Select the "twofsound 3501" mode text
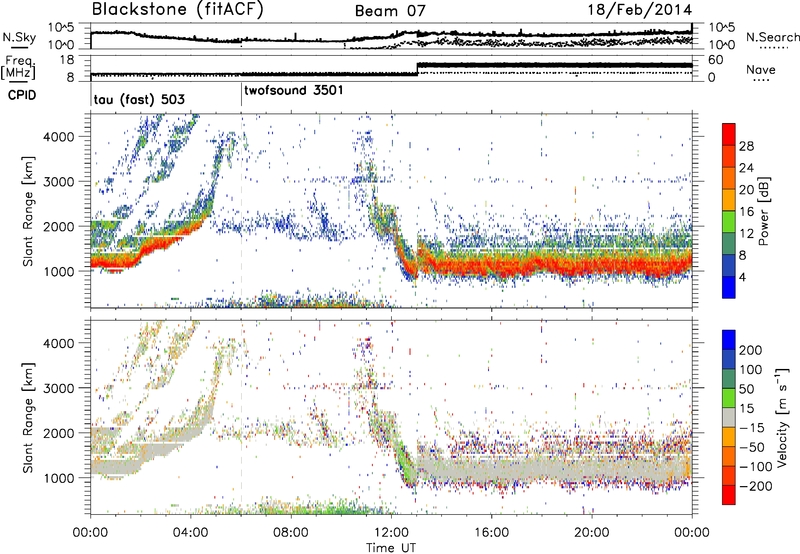 coord(294,91)
